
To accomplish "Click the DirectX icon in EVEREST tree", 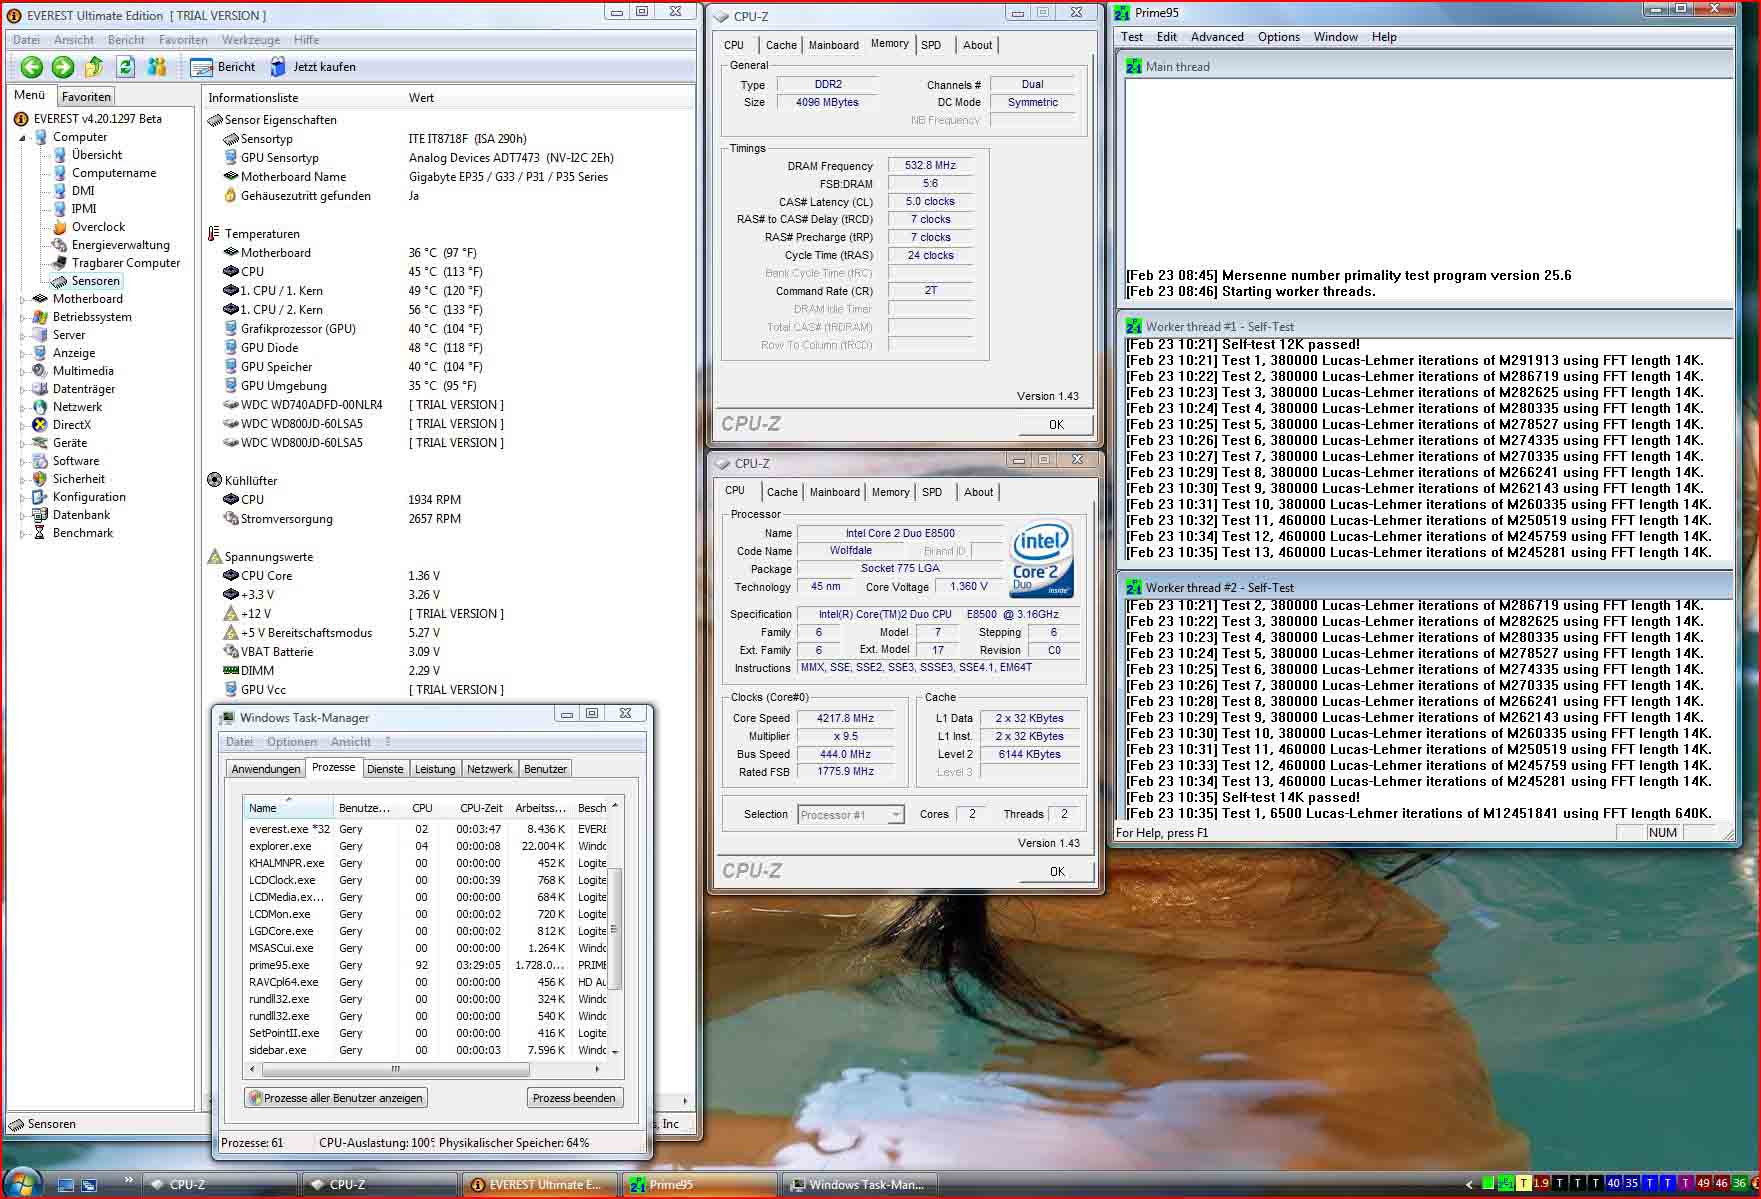I will click(x=40, y=425).
